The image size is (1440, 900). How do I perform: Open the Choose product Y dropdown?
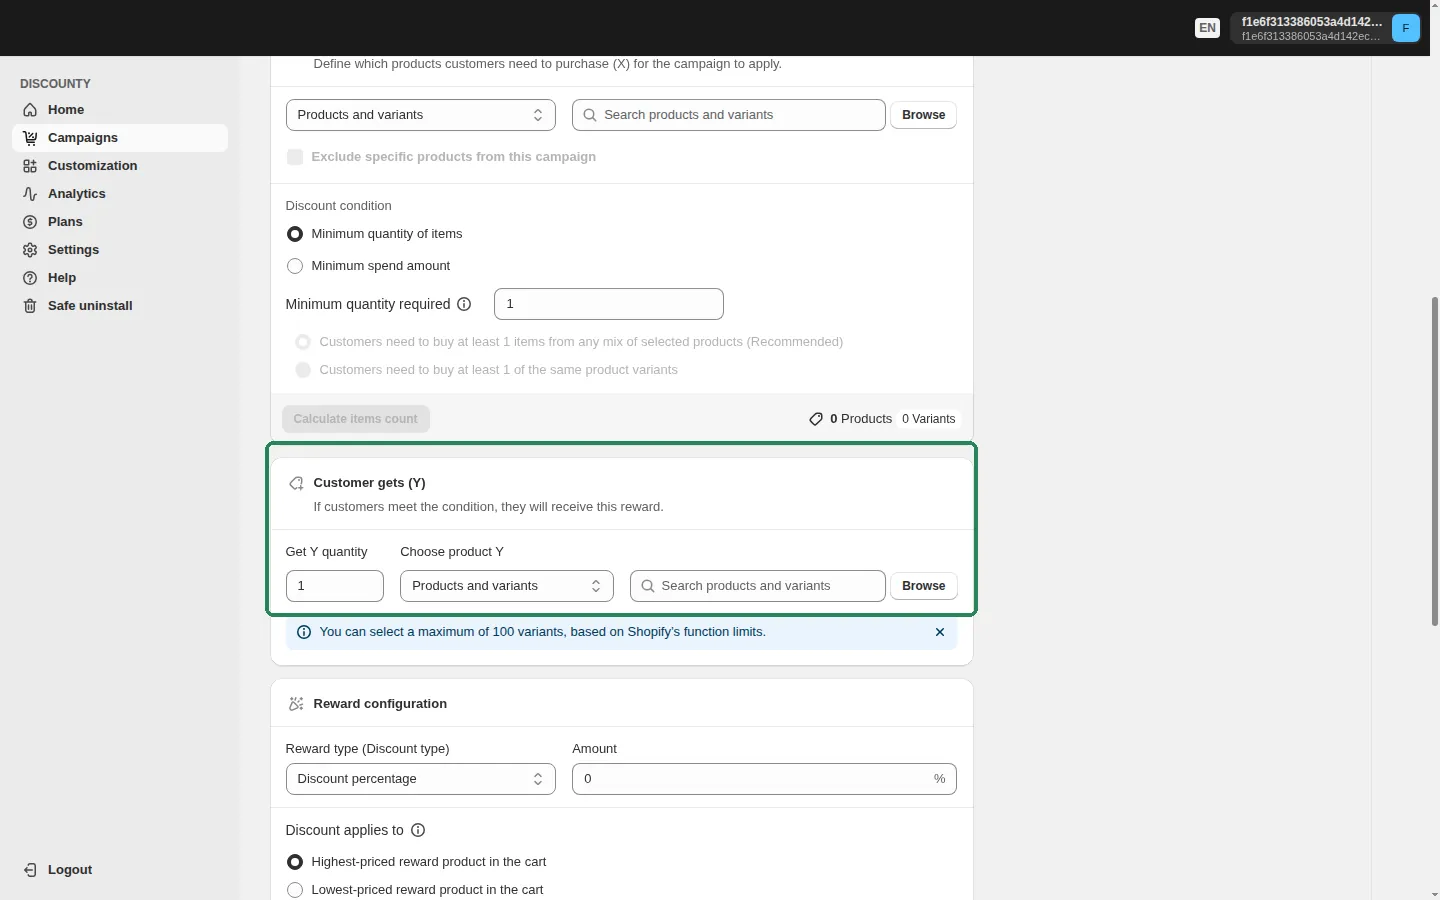[507, 586]
